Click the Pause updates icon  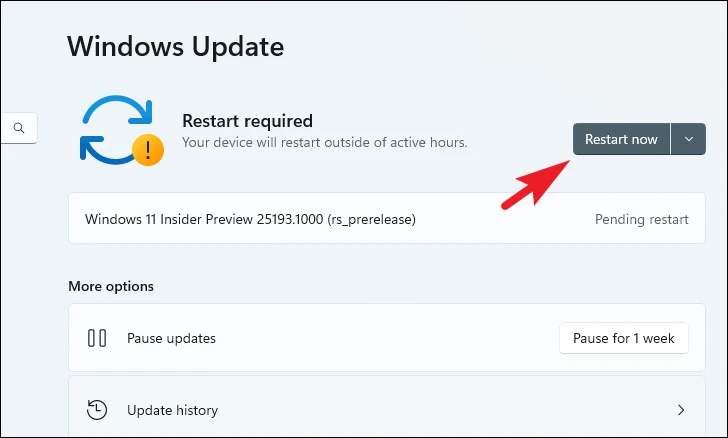click(x=97, y=338)
